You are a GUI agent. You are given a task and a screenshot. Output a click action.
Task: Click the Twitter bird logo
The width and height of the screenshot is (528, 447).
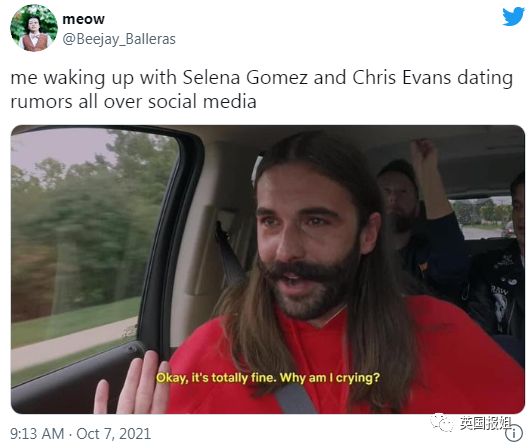tap(513, 16)
